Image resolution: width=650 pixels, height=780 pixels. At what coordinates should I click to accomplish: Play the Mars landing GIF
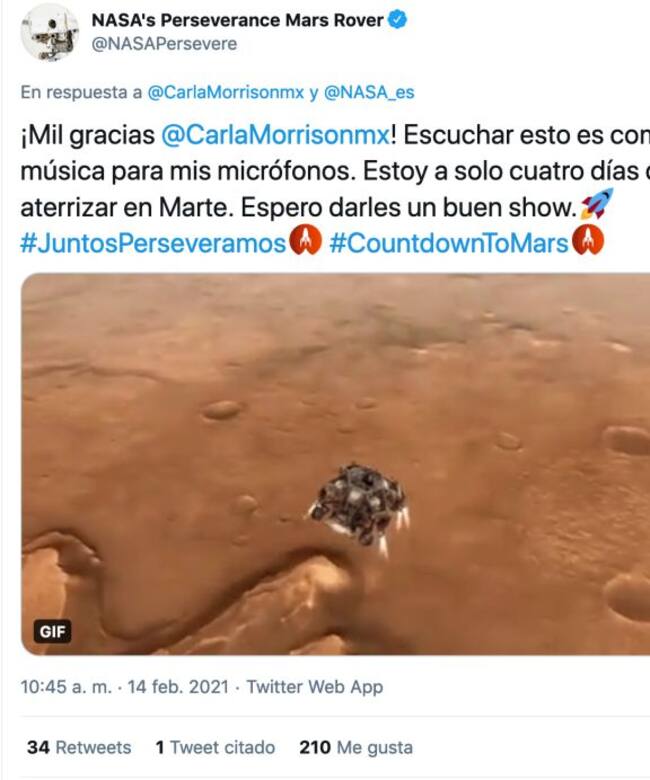point(336,464)
